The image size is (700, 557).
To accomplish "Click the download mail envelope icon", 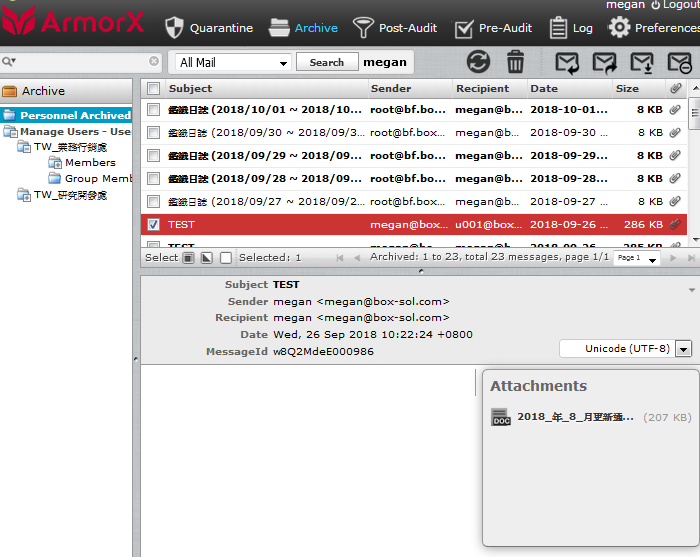I will coord(642,62).
